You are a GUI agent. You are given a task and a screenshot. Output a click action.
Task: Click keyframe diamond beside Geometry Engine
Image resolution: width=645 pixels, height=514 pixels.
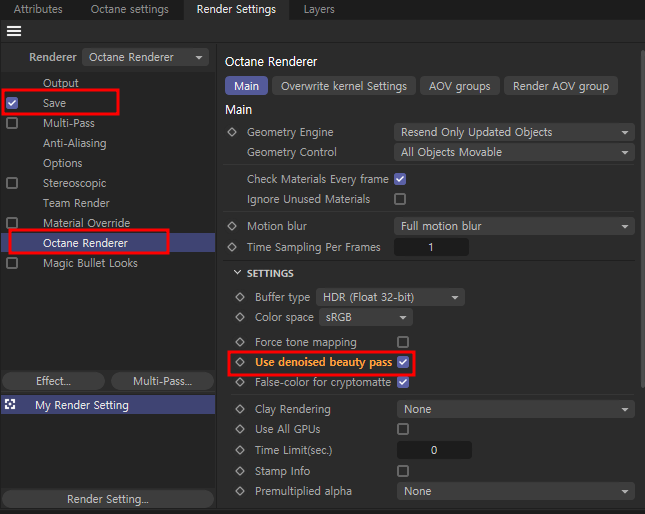tap(232, 132)
